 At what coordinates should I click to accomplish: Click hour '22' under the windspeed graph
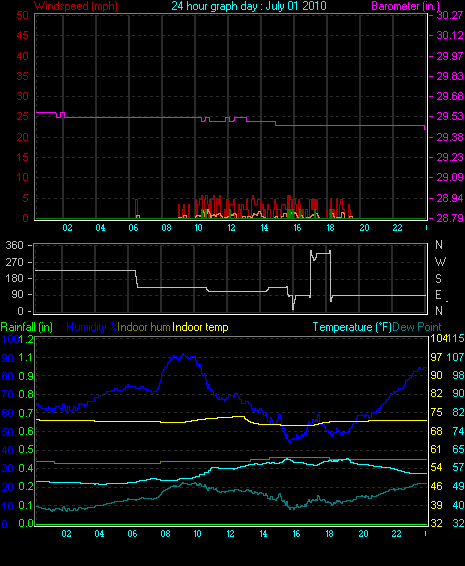[x=397, y=228]
